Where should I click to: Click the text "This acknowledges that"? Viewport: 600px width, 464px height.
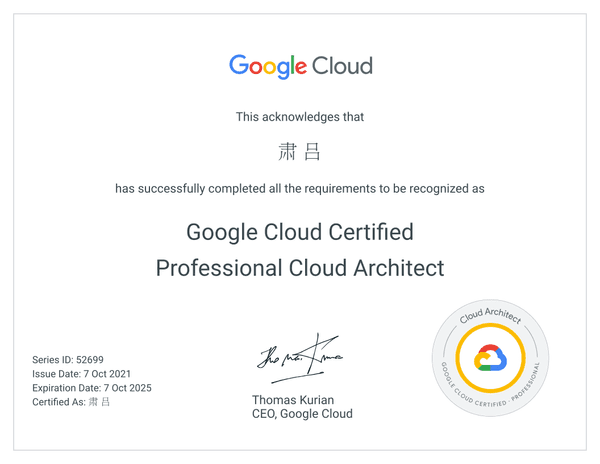point(300,117)
